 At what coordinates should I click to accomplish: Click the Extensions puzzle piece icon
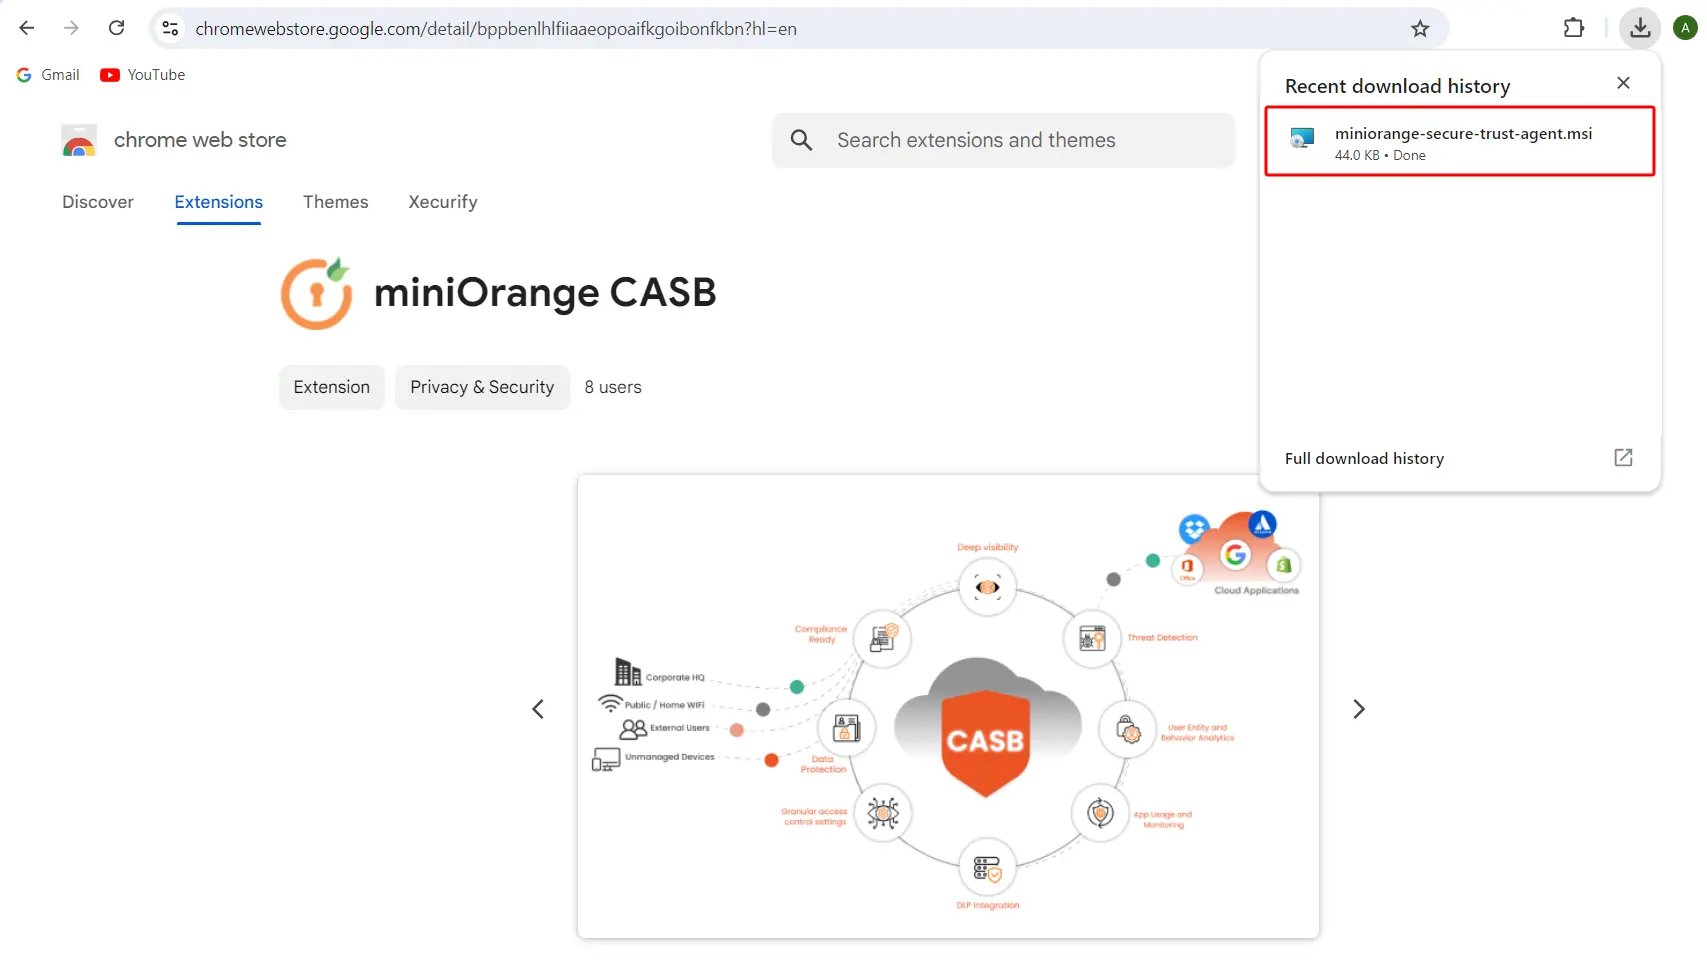click(x=1573, y=27)
